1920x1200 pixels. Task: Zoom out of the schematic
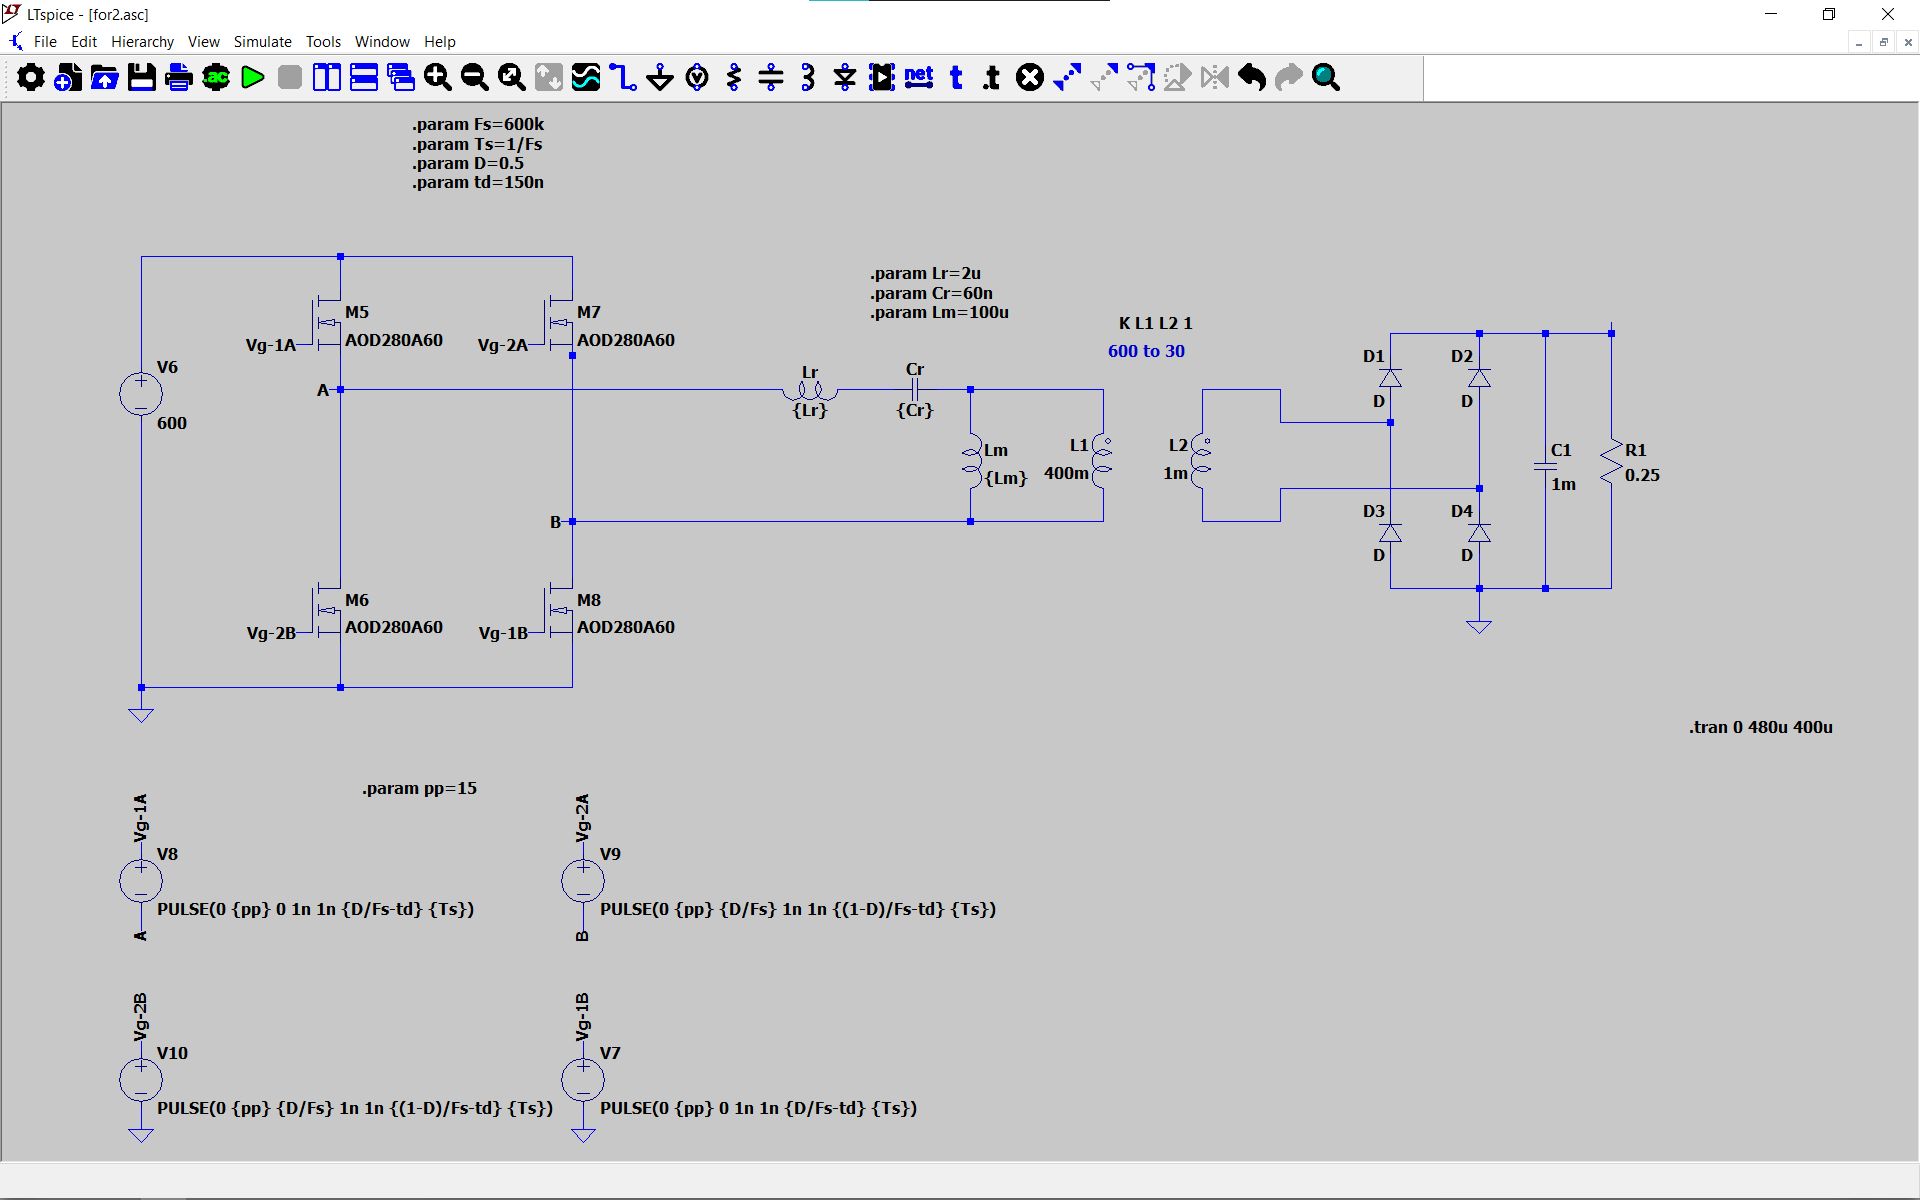[x=475, y=77]
